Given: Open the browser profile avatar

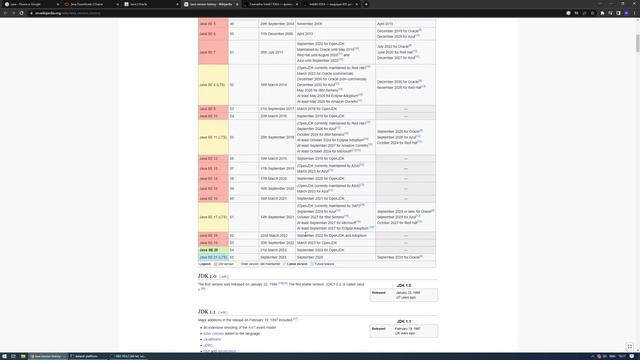Looking at the screenshot, I should [627, 13].
